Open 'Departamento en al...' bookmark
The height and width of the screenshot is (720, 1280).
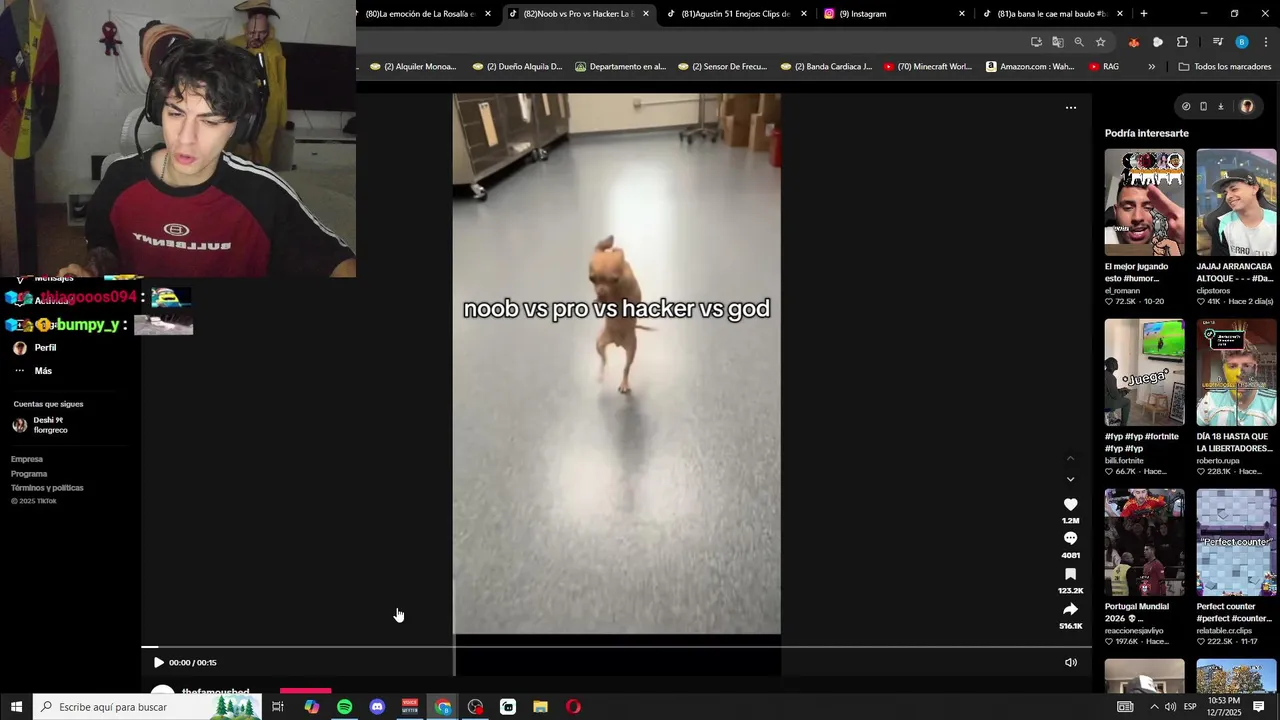[620, 67]
